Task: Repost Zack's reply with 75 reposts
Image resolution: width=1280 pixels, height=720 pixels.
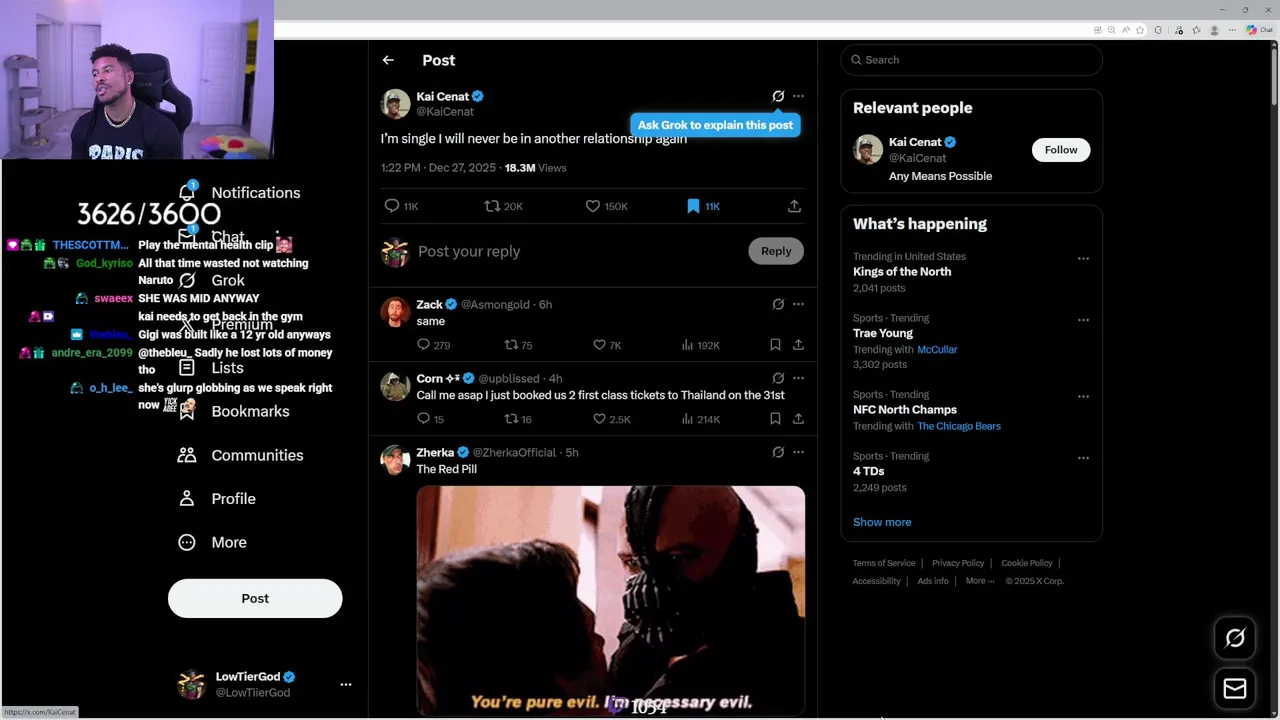Action: 518,345
